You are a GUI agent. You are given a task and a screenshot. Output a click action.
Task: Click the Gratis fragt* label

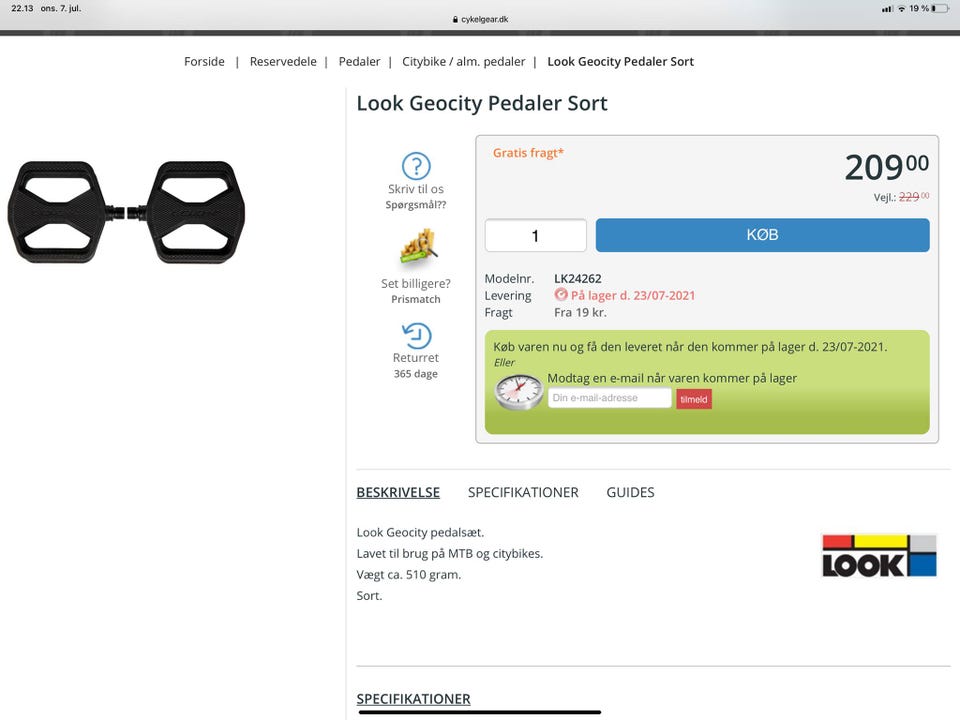tap(528, 153)
